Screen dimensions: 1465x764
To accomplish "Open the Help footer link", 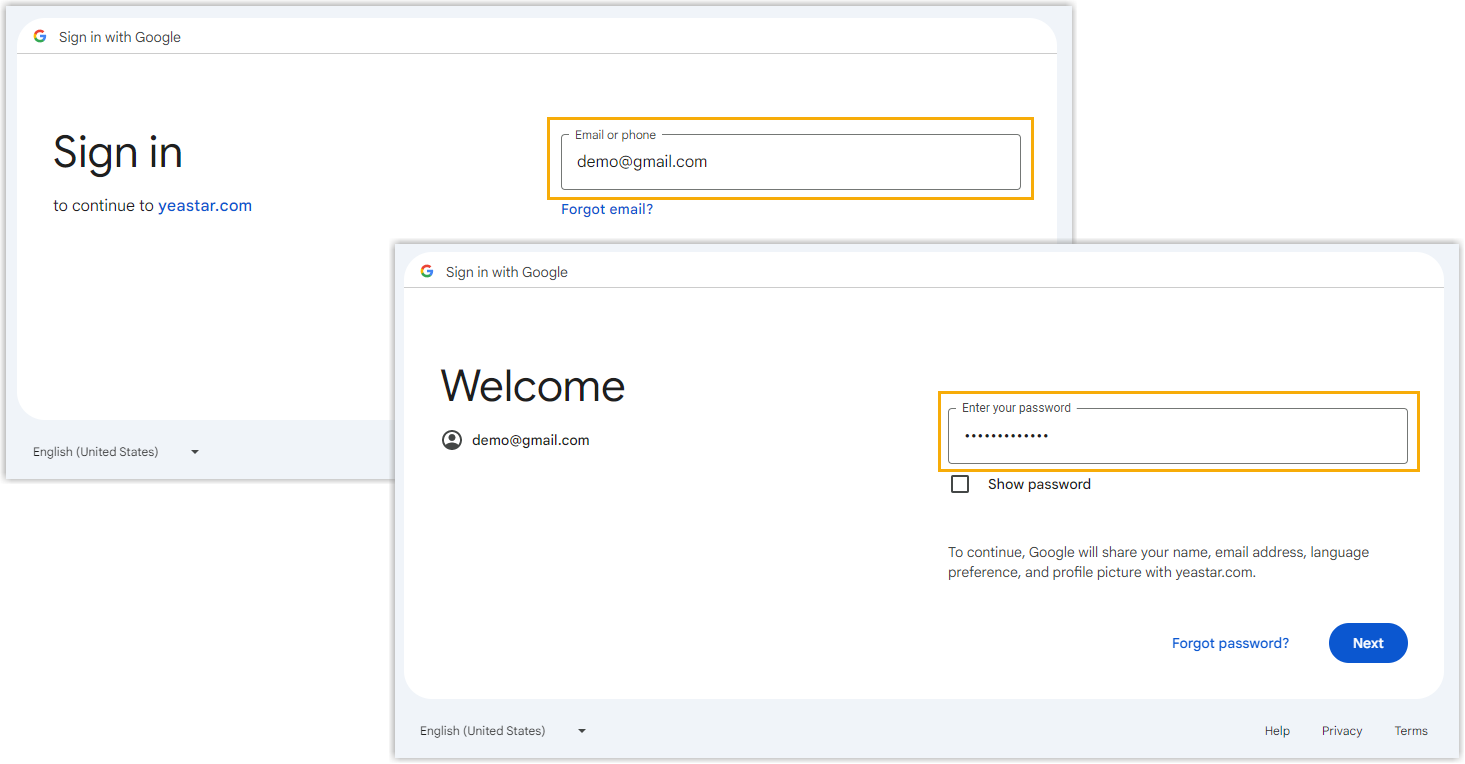I will pyautogui.click(x=1277, y=731).
